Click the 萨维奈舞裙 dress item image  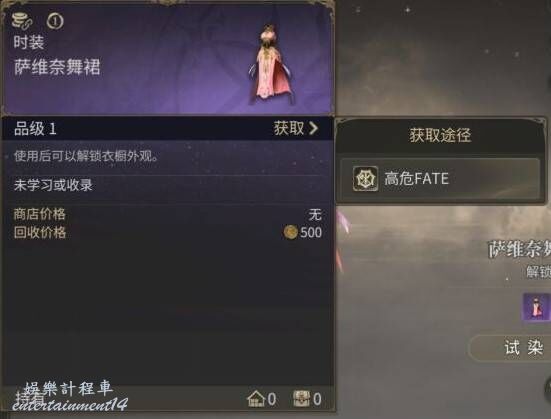(x=270, y=64)
